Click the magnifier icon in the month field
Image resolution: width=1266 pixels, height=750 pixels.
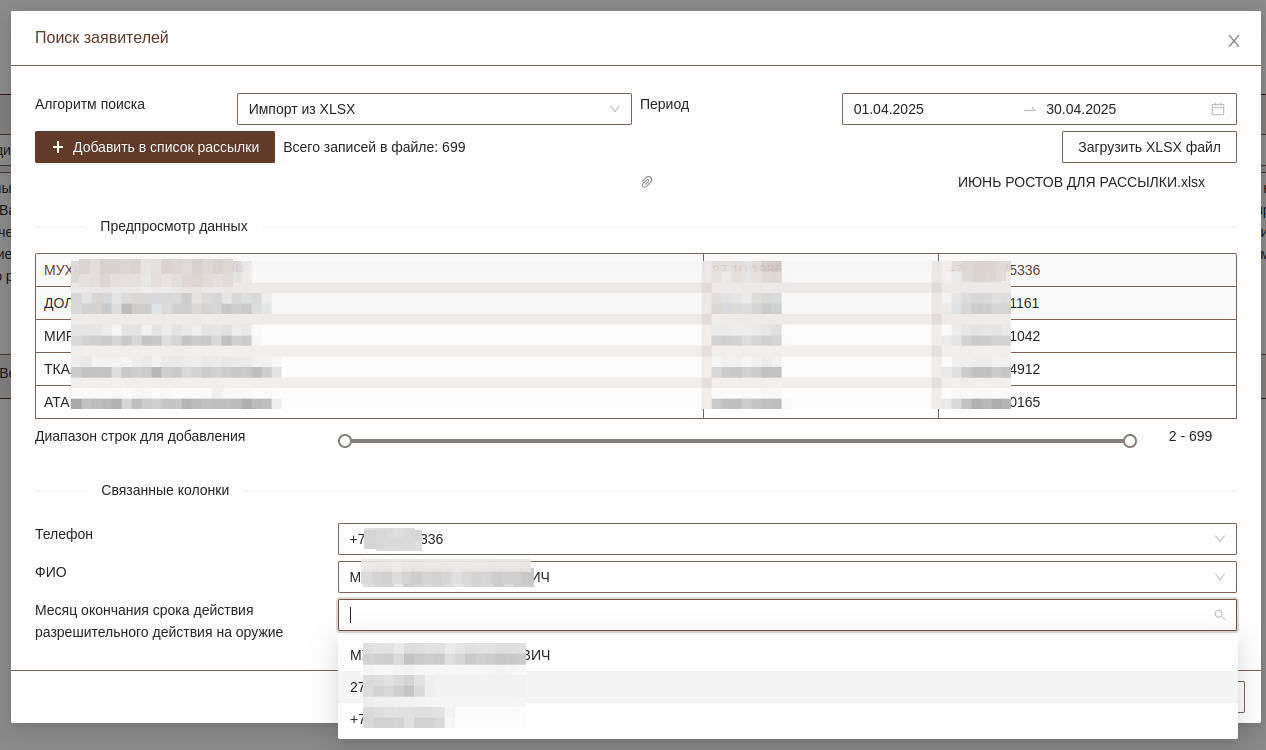1219,615
